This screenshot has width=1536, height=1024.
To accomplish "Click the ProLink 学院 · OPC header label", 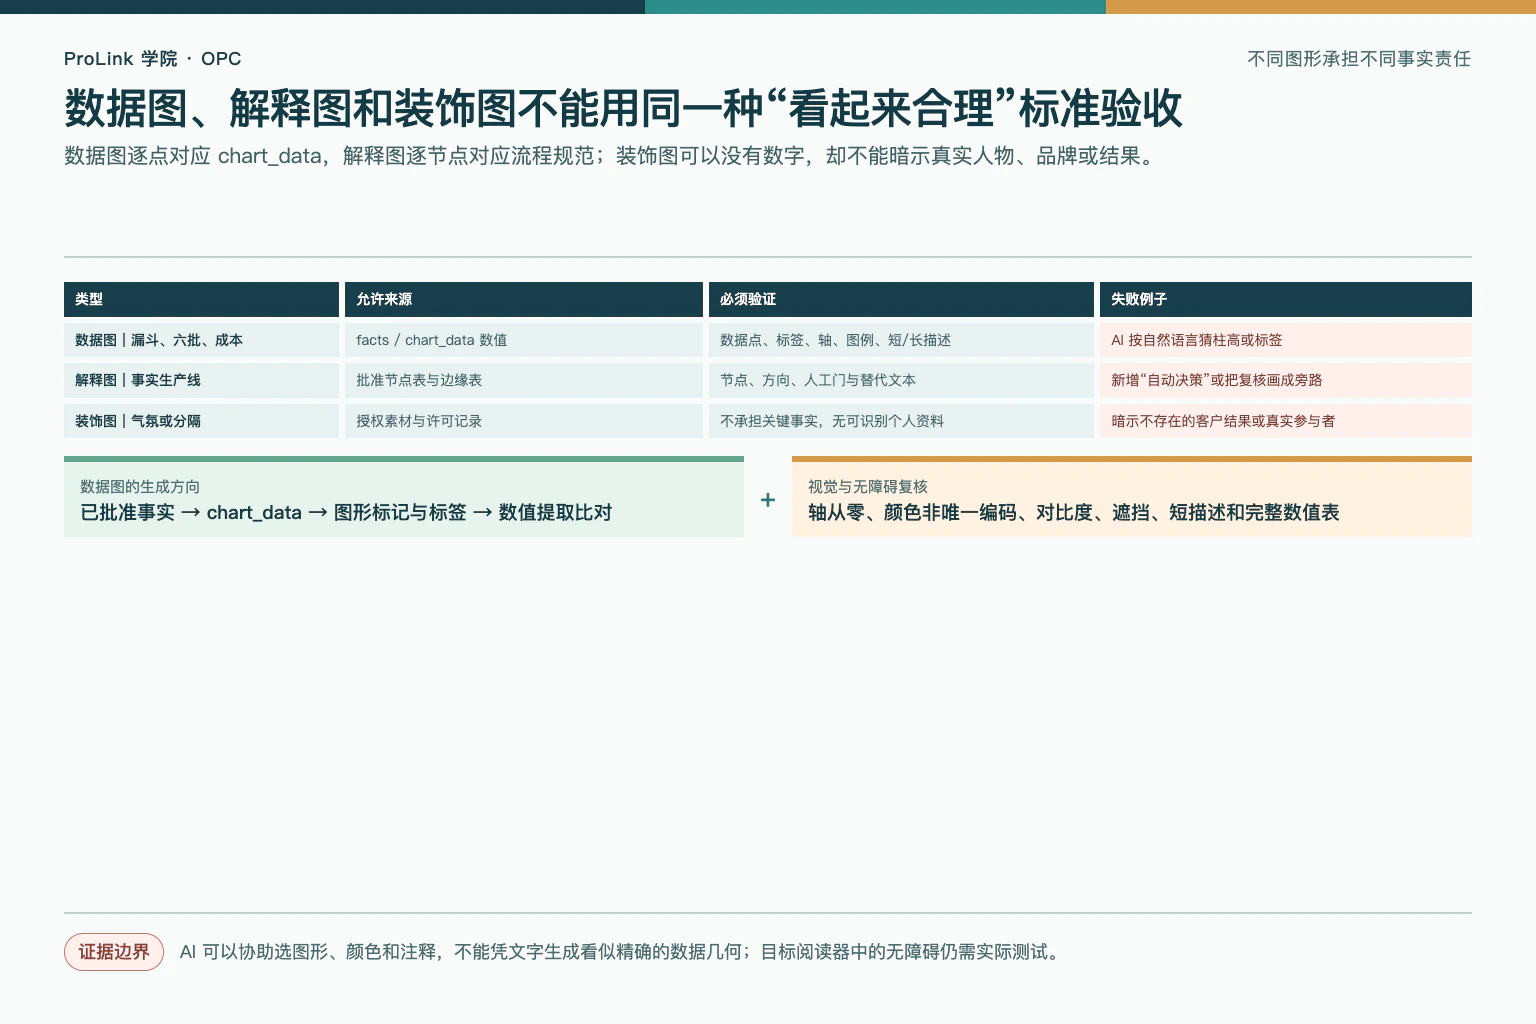I will (152, 59).
